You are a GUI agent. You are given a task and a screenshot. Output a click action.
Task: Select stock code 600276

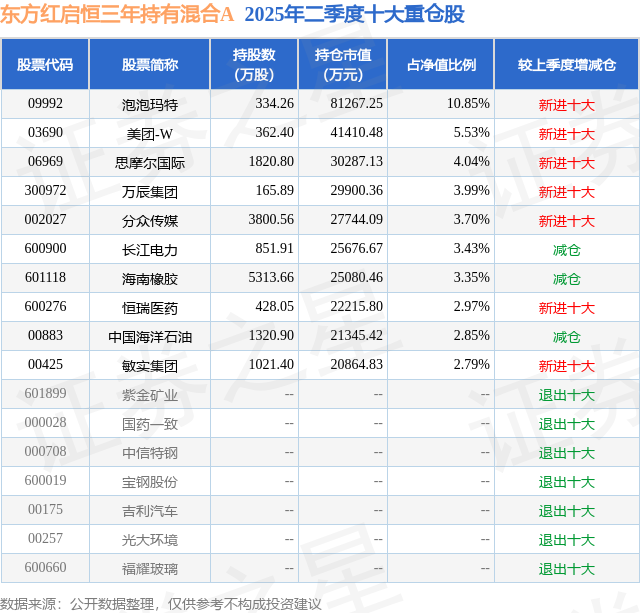(45, 306)
